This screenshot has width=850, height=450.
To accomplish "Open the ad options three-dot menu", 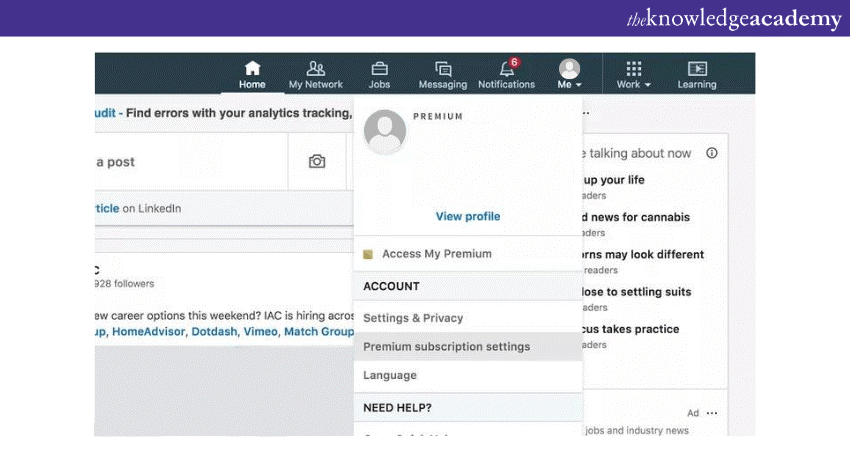I will coord(712,413).
